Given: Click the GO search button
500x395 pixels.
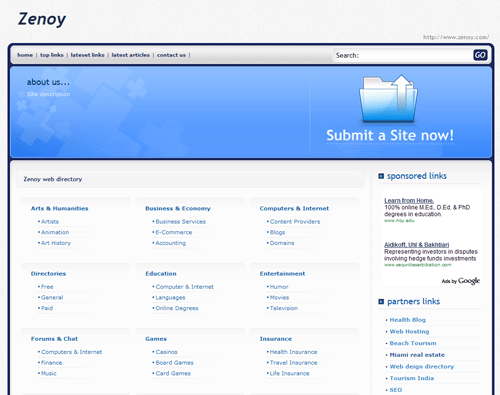Looking at the screenshot, I should click(x=480, y=55).
